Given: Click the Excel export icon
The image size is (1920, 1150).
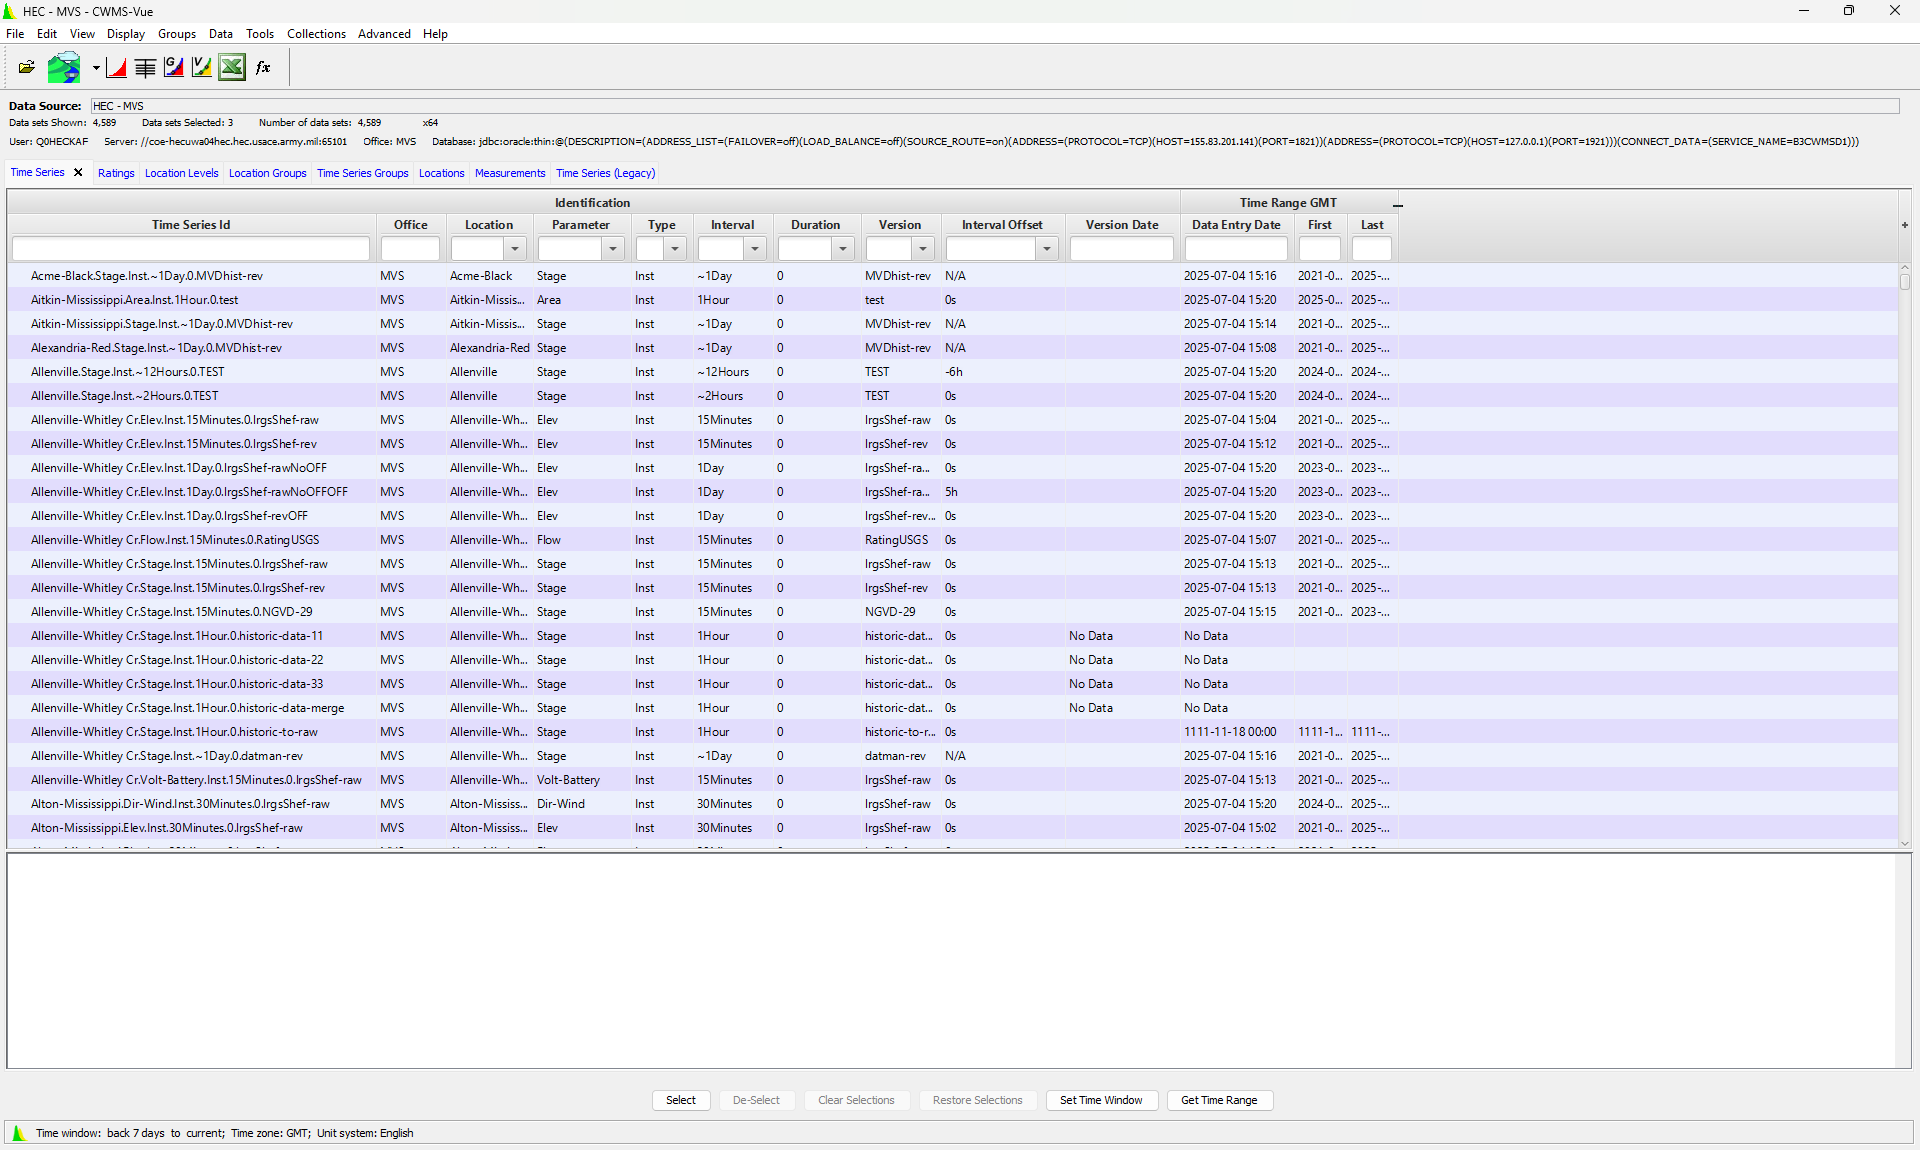Looking at the screenshot, I should pos(232,68).
